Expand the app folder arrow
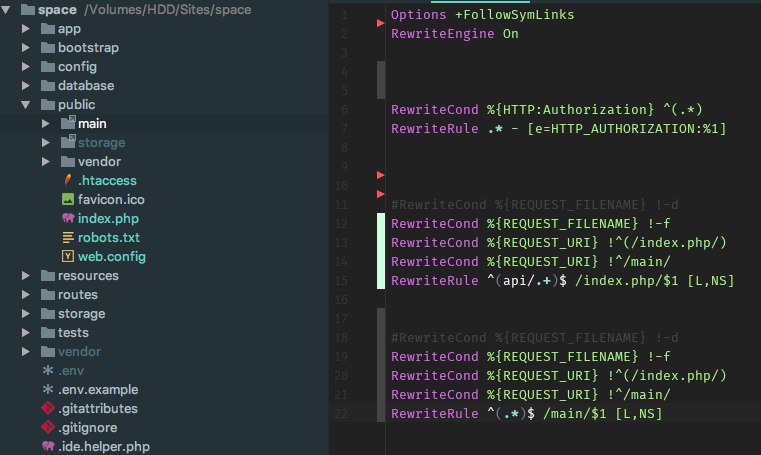The height and width of the screenshot is (455, 761). tap(26, 29)
